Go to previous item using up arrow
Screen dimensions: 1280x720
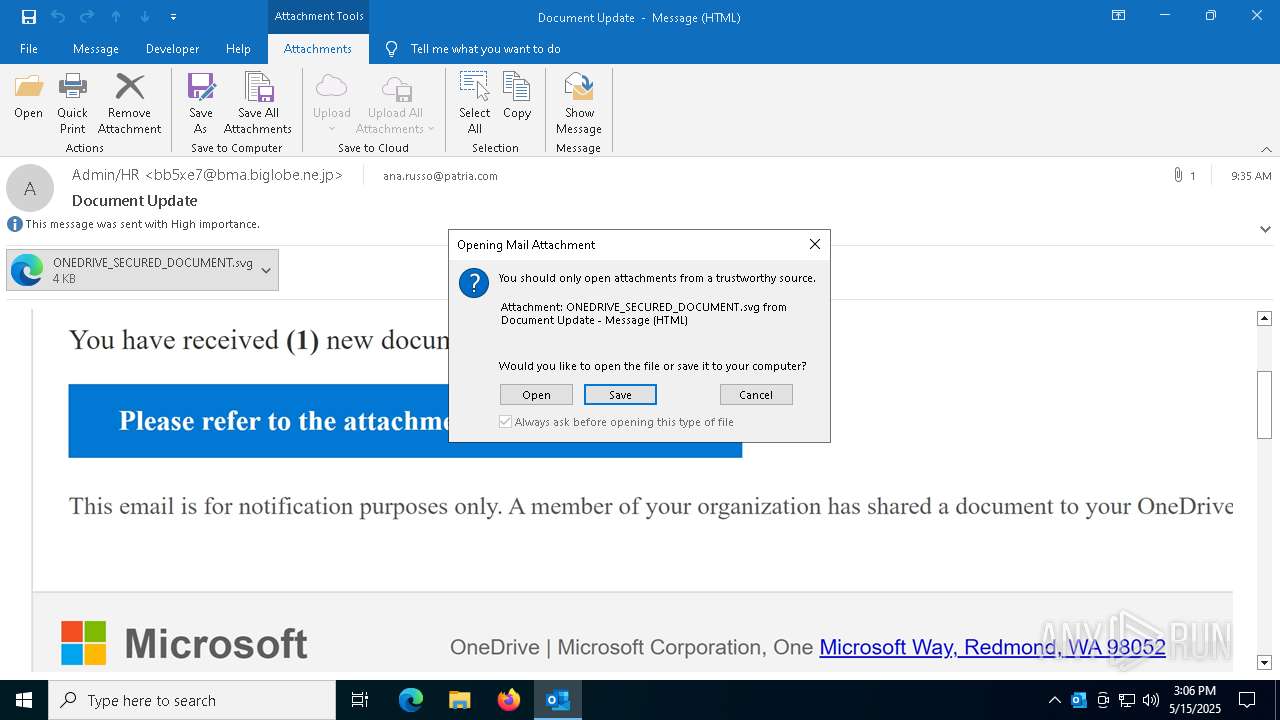(x=116, y=16)
